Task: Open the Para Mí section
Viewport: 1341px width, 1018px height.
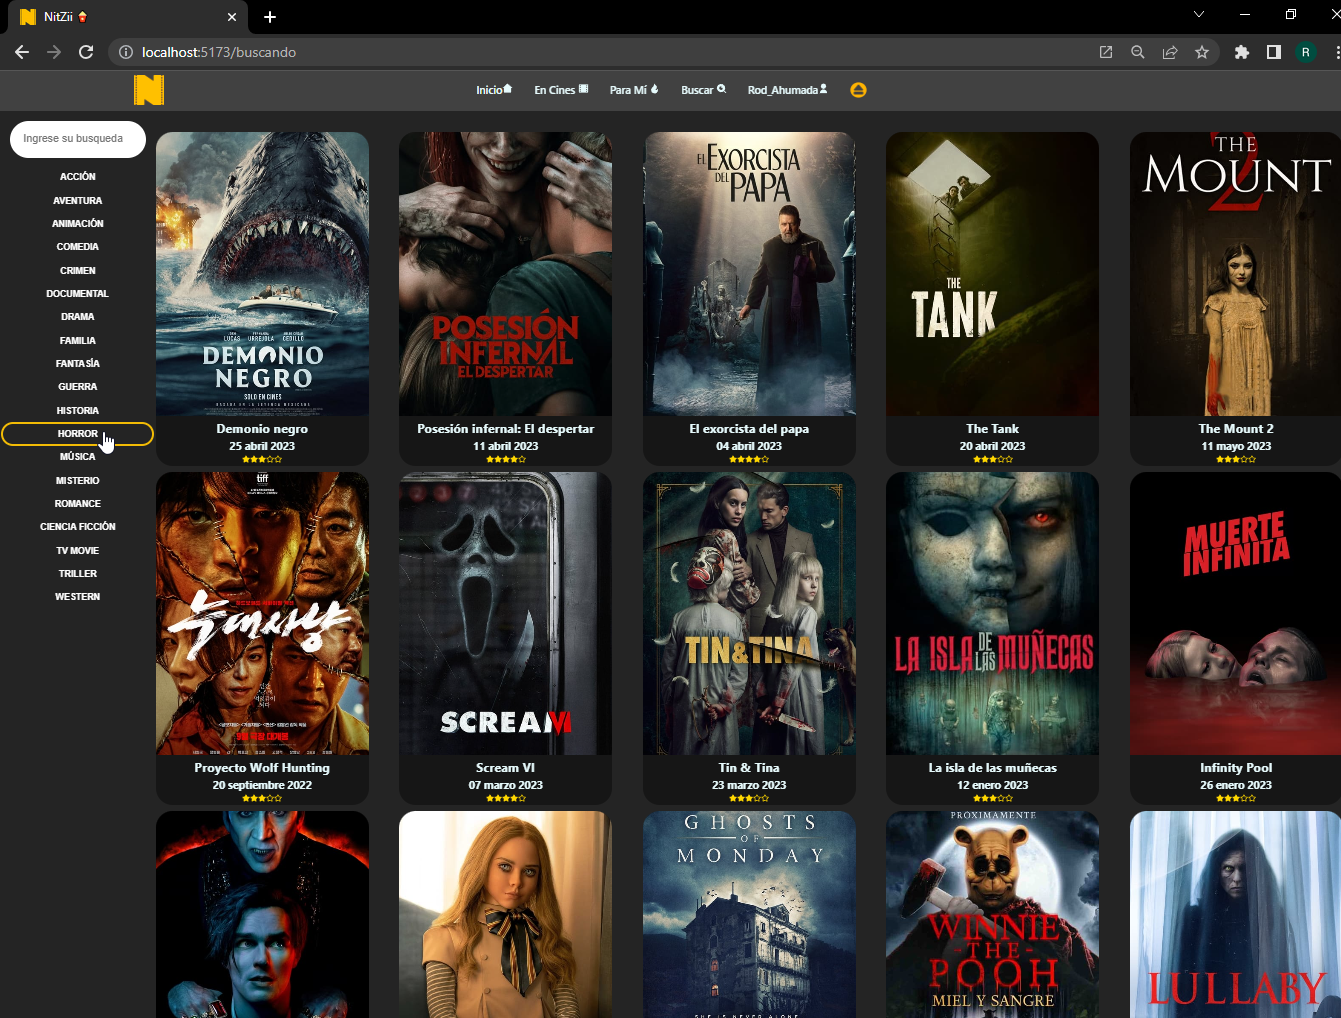Action: pos(634,90)
